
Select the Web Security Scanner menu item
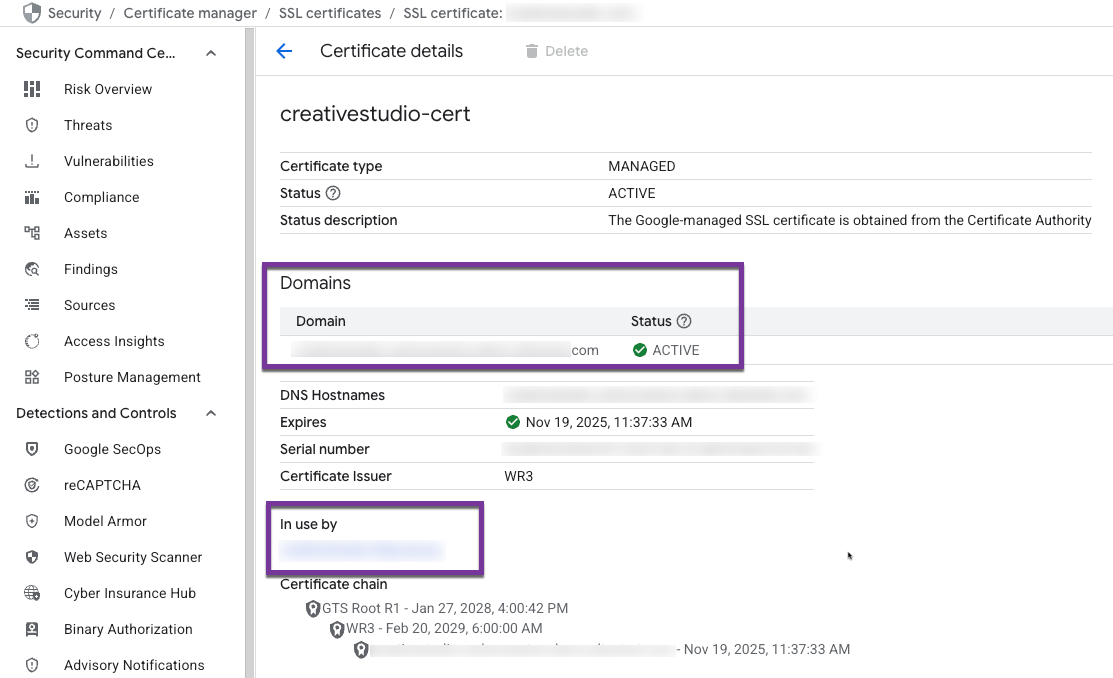click(x=133, y=557)
